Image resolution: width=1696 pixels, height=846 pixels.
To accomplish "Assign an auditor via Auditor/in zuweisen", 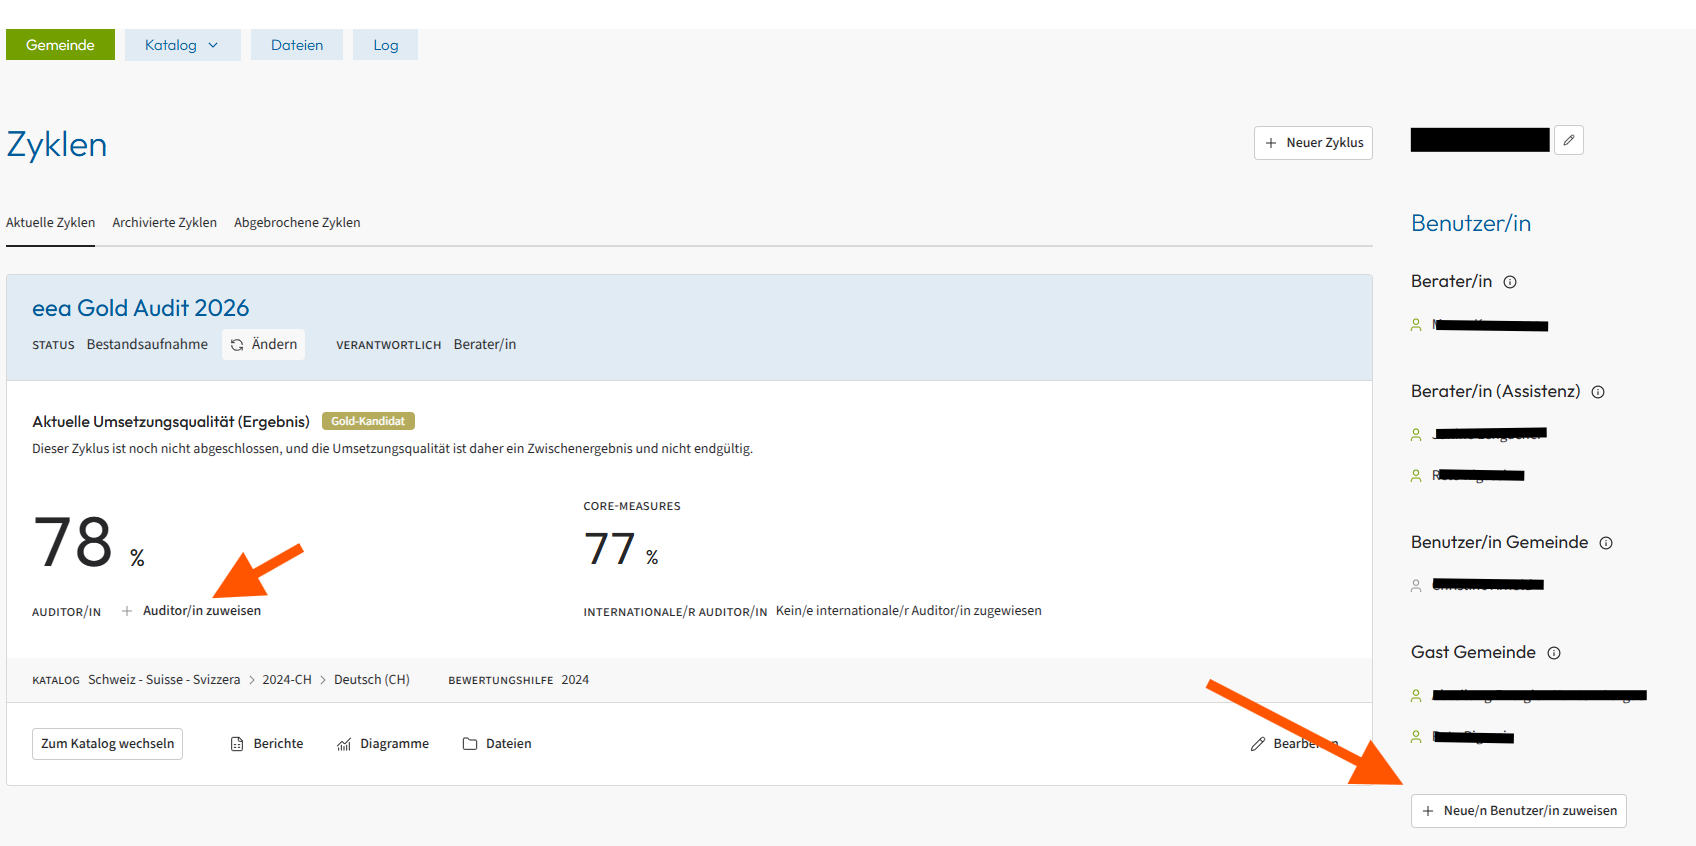I will coord(191,611).
